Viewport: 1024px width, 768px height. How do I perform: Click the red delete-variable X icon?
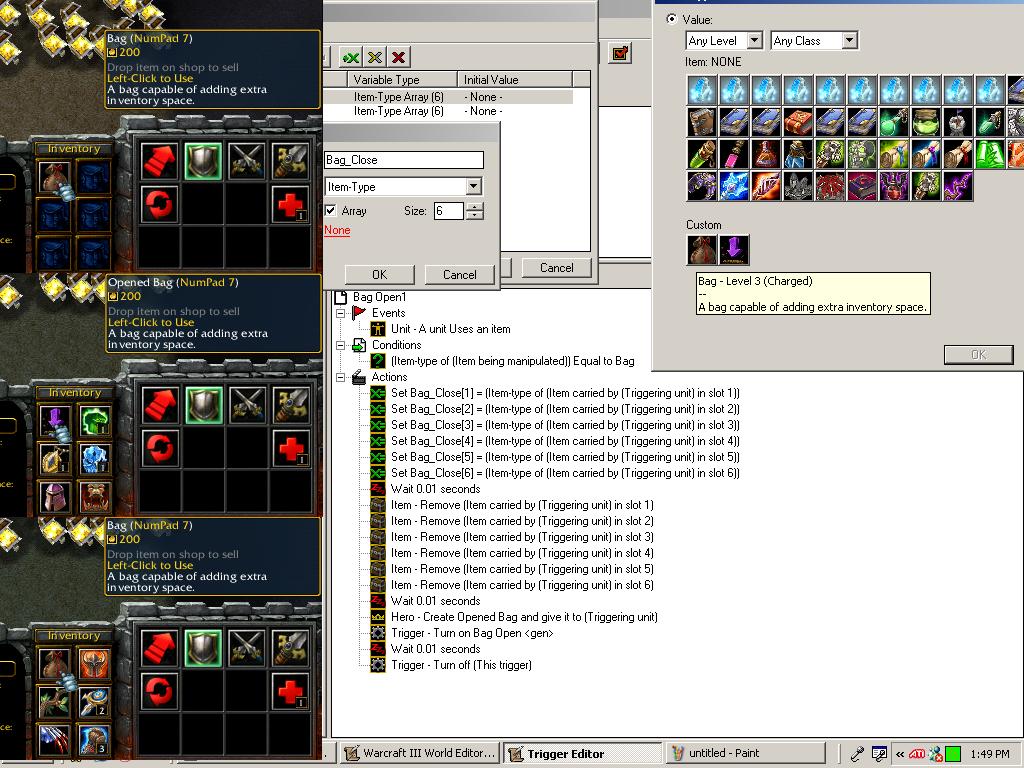point(398,57)
